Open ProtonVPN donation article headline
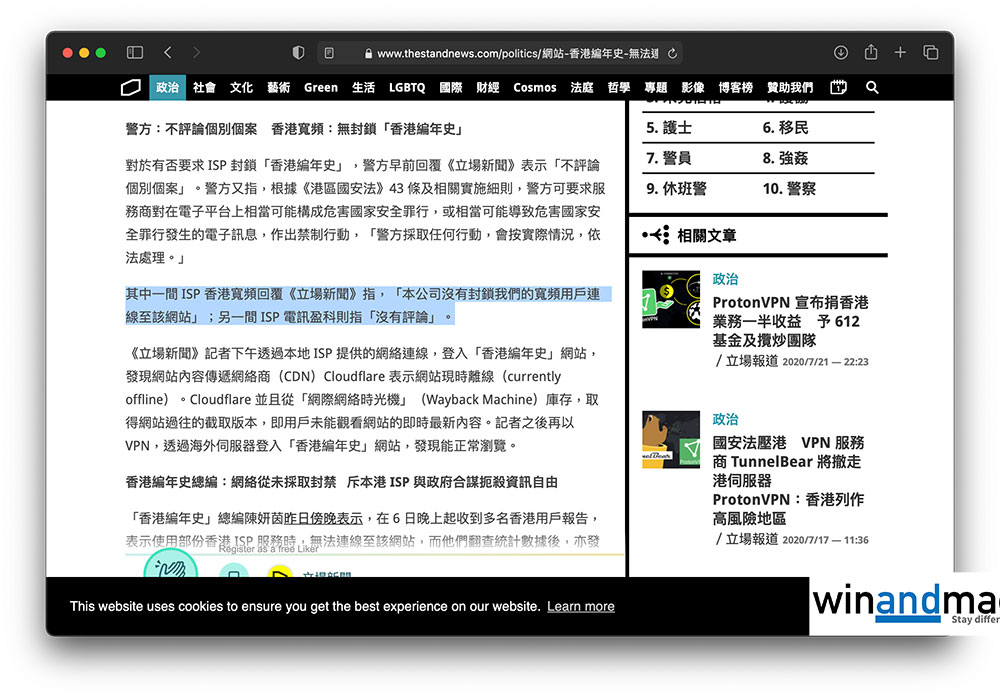Image resolution: width=1000 pixels, height=697 pixels. pyautogui.click(x=790, y=321)
